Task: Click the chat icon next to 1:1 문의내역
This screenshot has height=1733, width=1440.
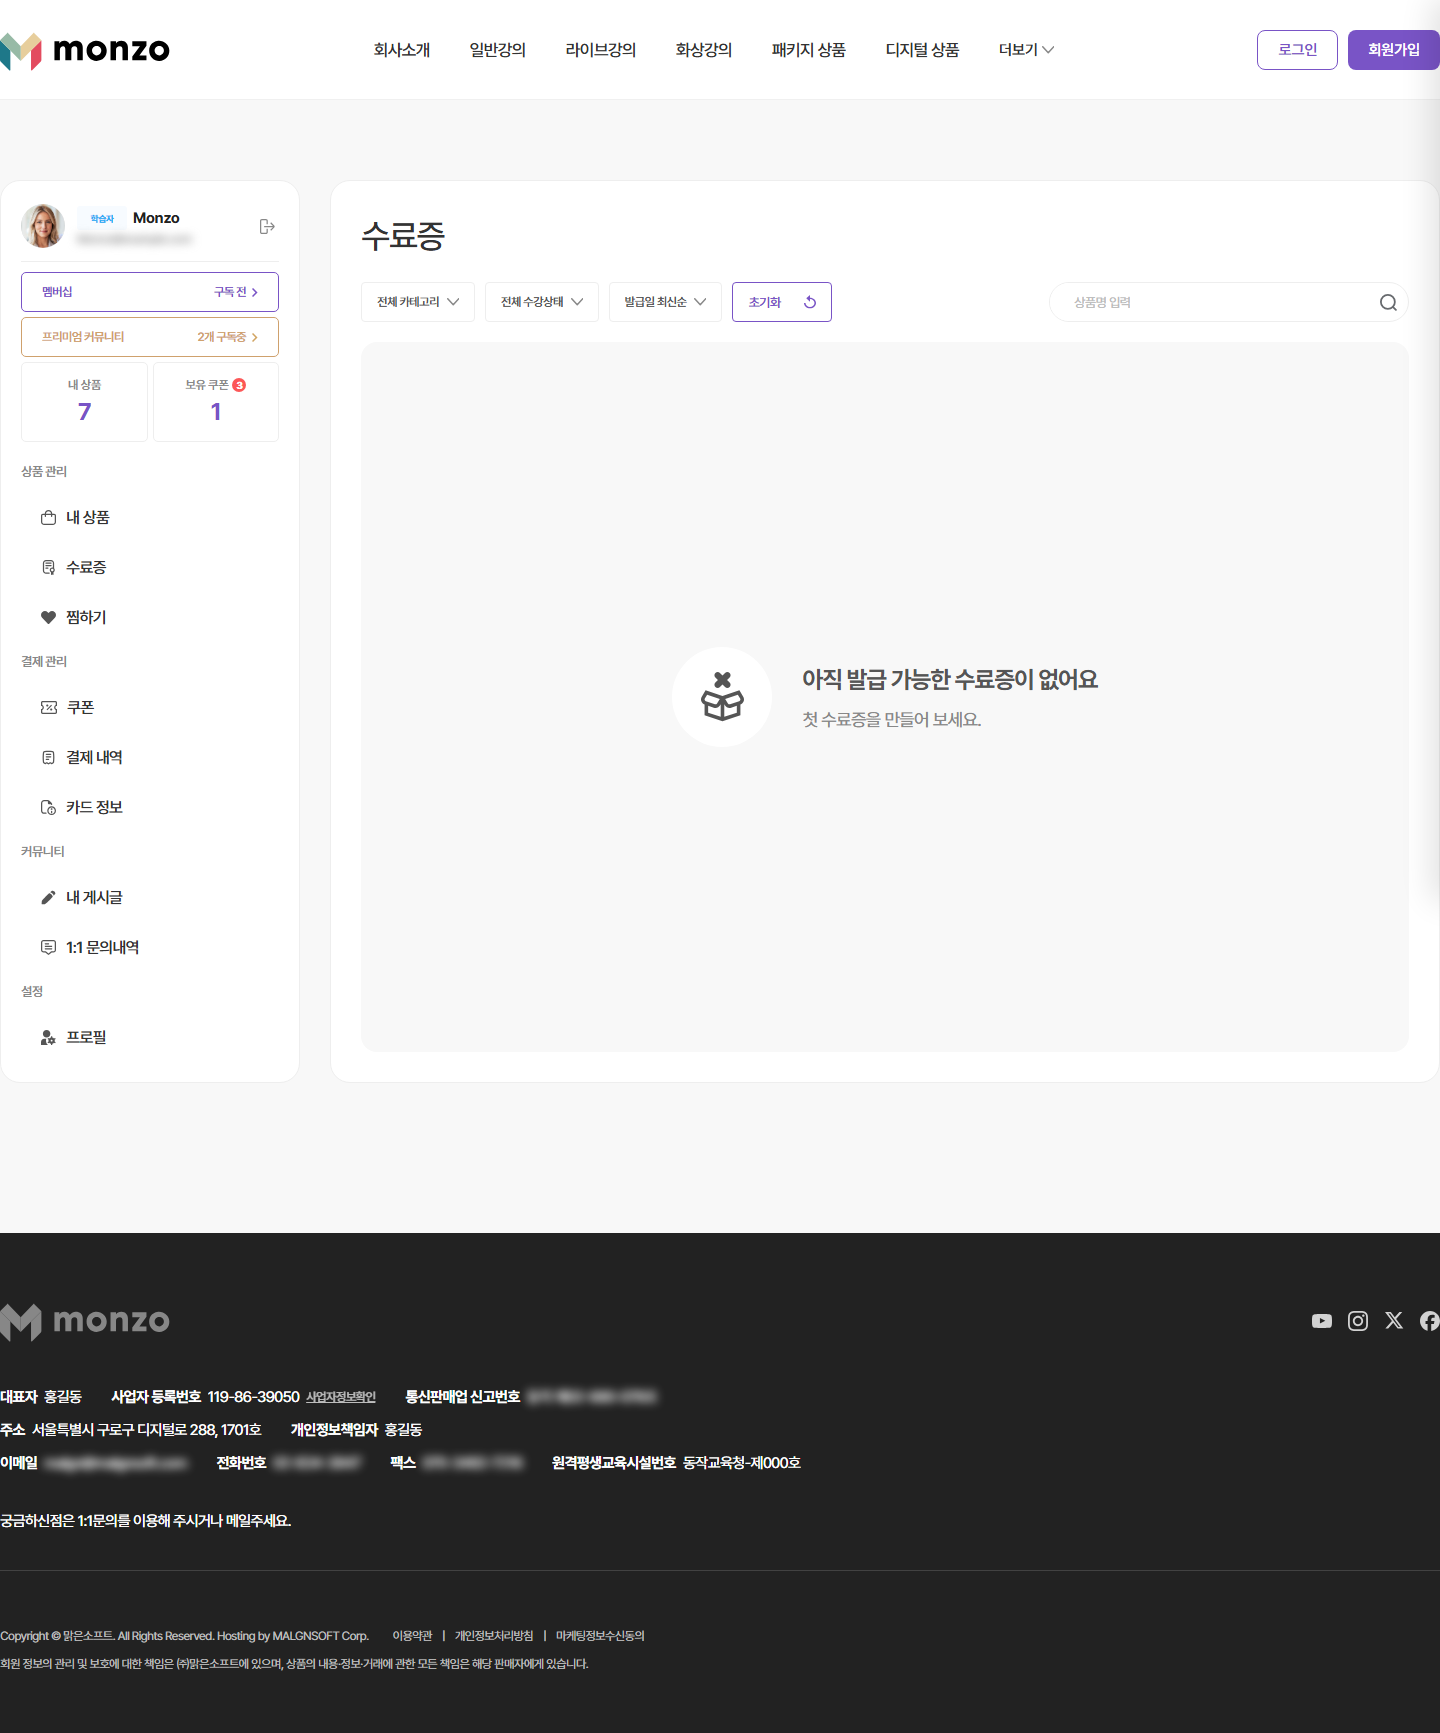Action: coord(48,947)
